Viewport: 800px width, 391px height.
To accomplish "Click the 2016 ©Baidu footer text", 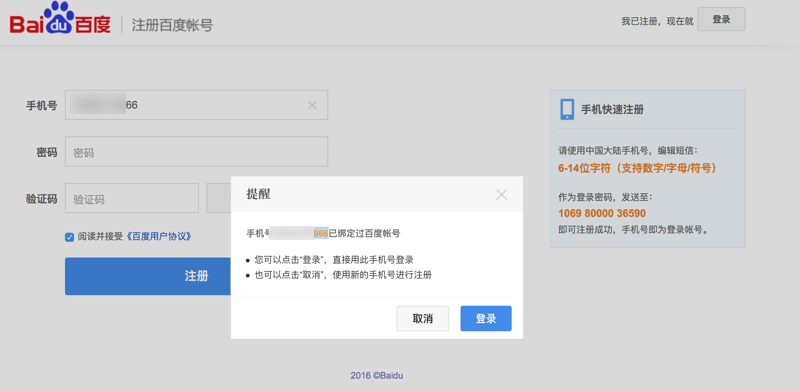I will 377,376.
